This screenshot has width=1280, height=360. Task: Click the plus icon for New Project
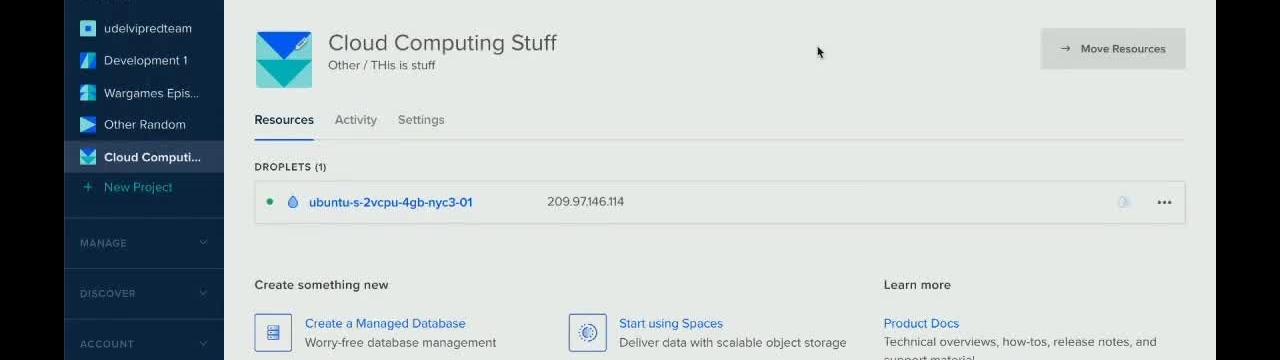88,187
